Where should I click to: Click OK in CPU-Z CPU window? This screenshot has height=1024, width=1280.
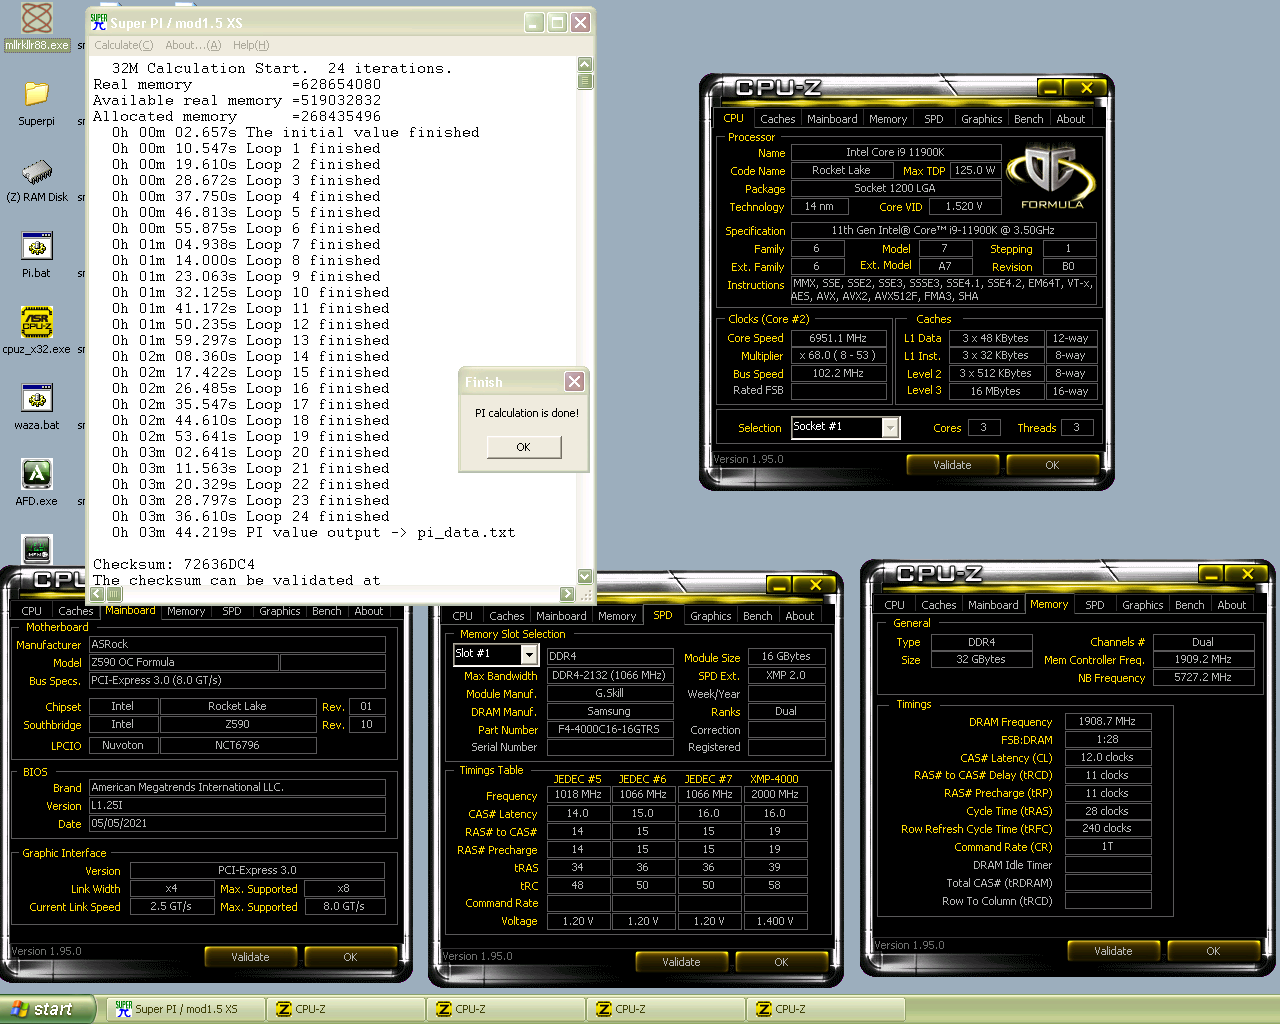pos(1052,465)
